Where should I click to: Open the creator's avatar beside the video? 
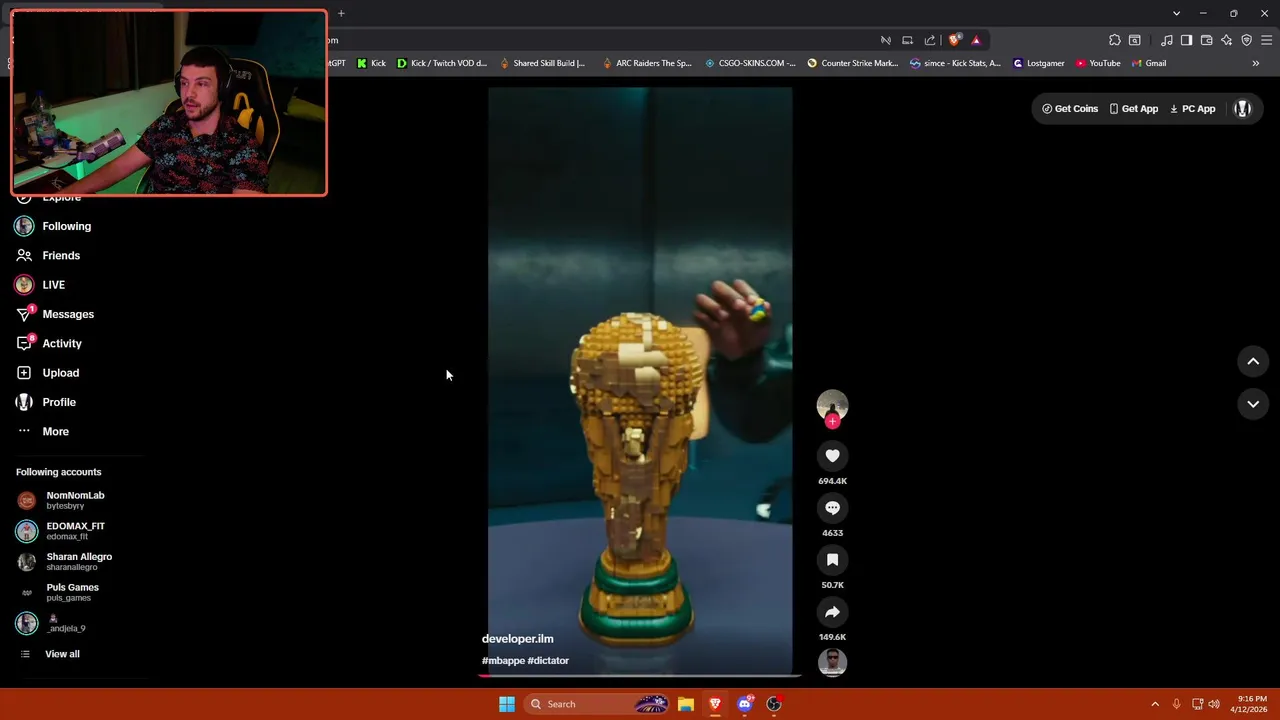pyautogui.click(x=832, y=405)
